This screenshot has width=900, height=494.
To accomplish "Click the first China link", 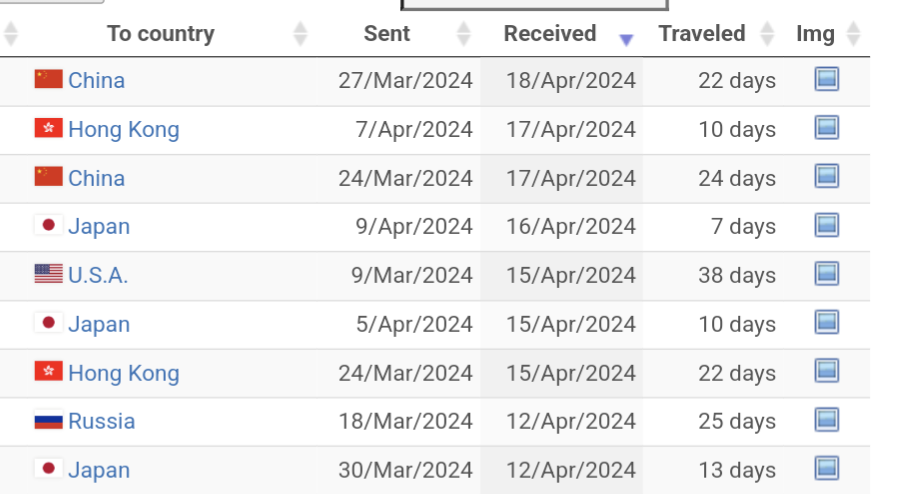I will pyautogui.click(x=96, y=80).
